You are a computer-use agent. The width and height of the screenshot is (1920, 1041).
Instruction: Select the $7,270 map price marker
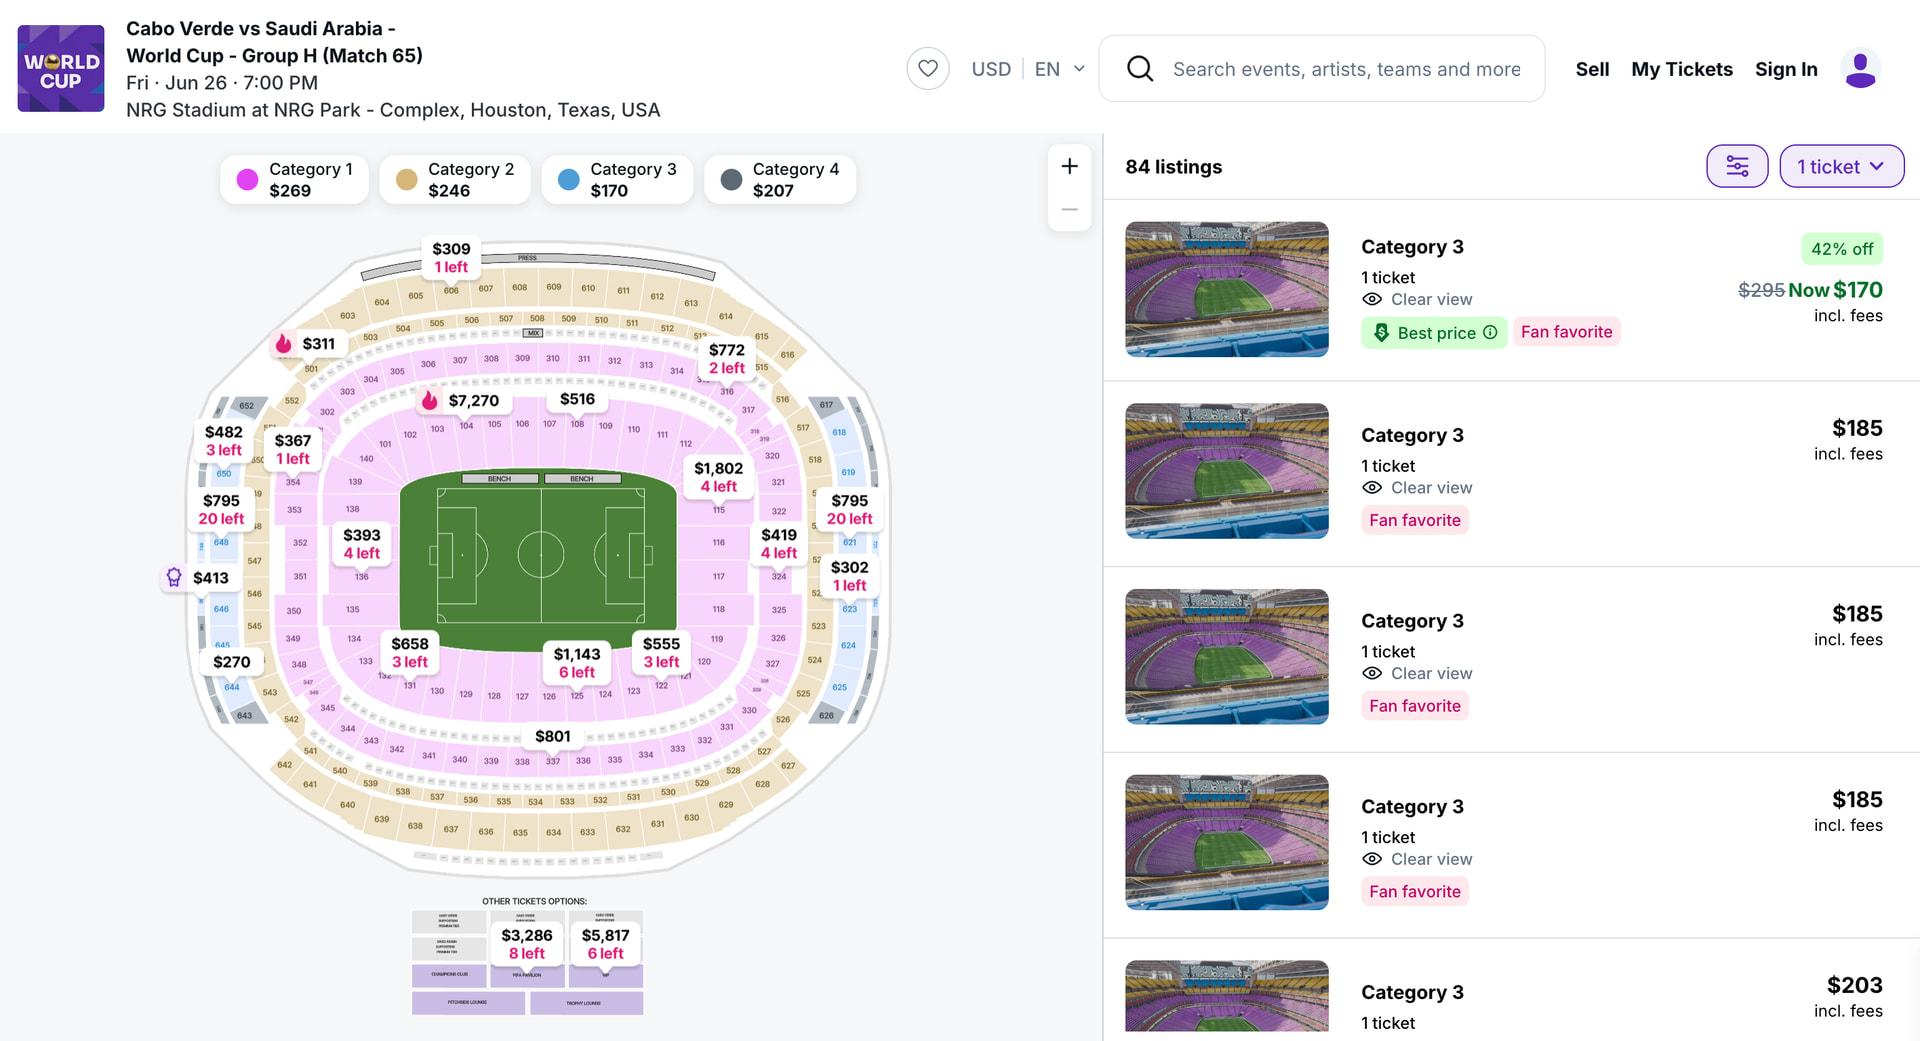click(x=464, y=401)
